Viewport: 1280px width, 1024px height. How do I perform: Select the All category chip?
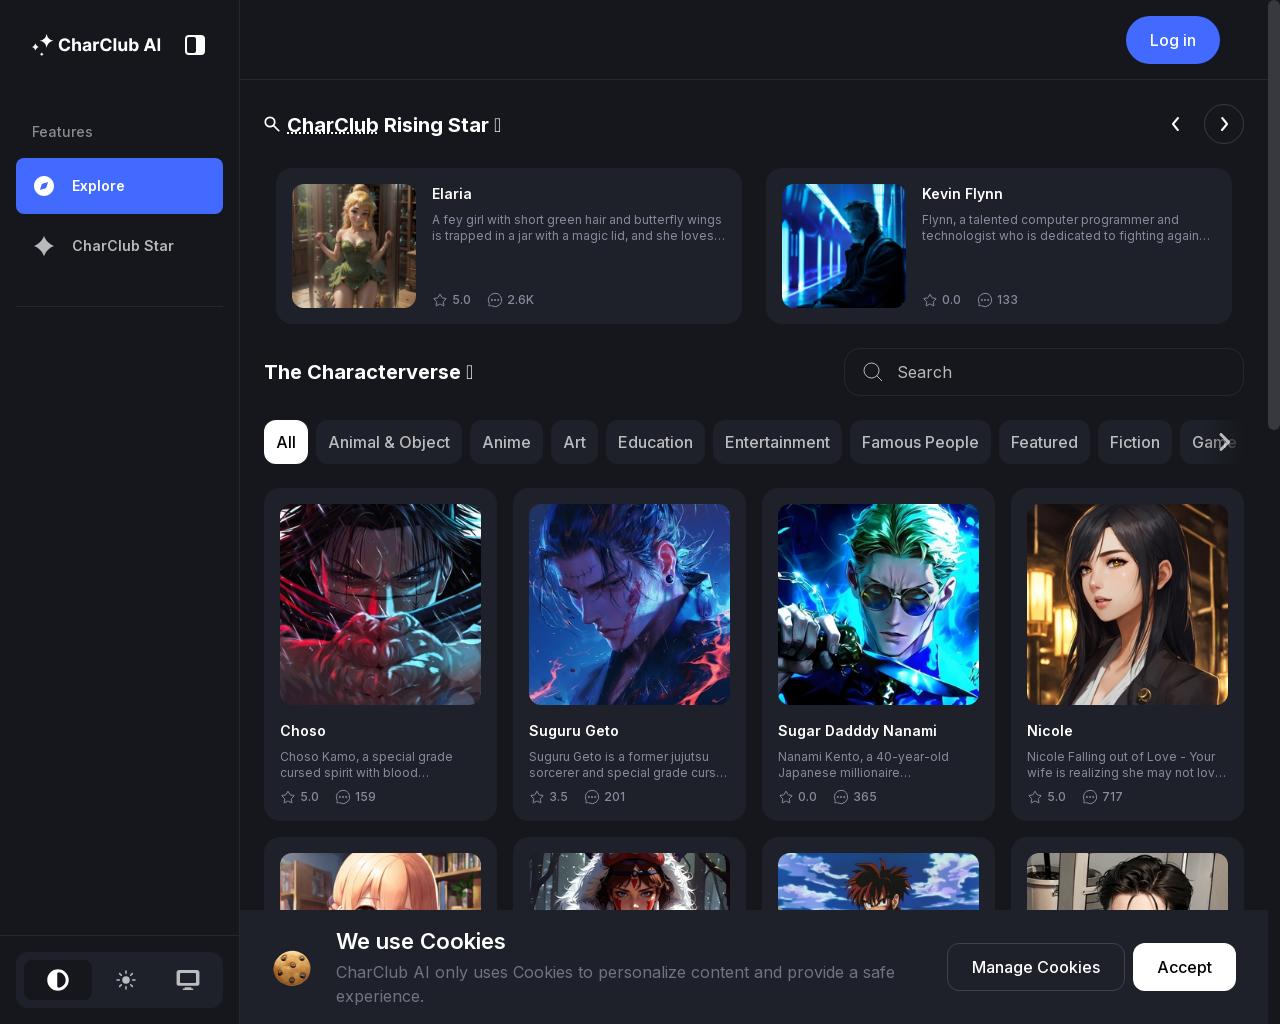coord(286,442)
